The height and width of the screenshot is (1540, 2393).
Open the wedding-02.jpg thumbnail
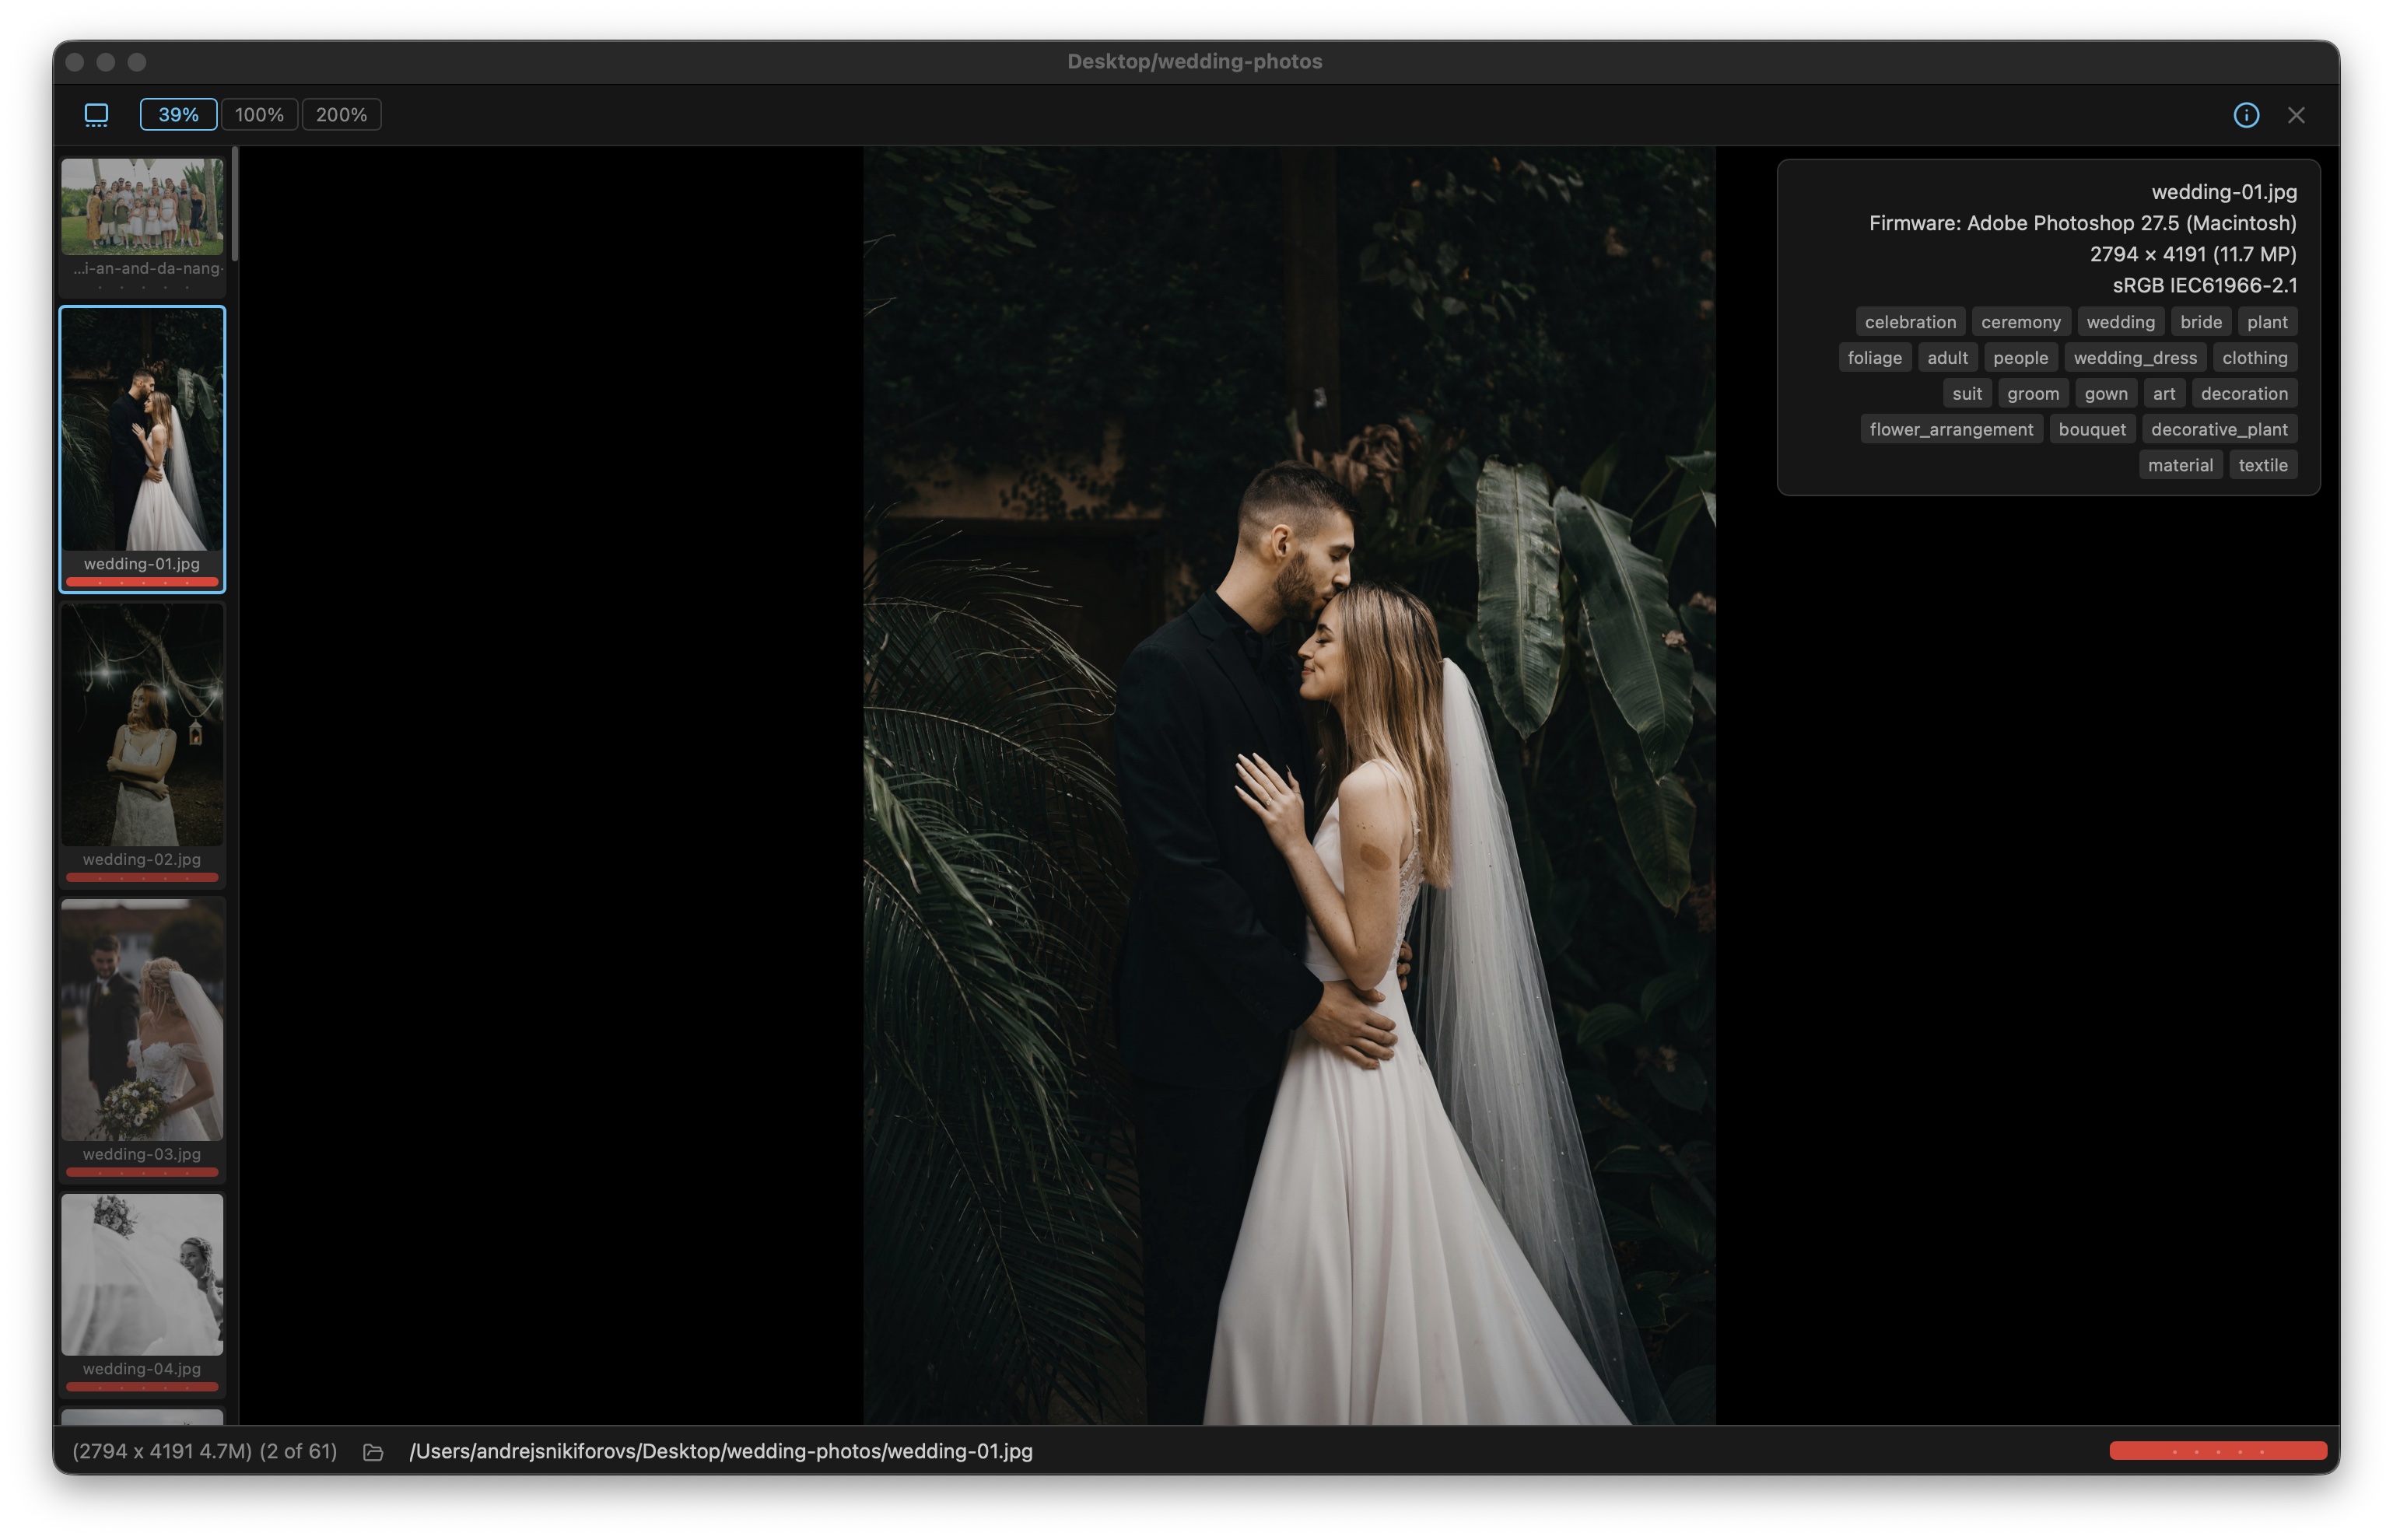142,725
